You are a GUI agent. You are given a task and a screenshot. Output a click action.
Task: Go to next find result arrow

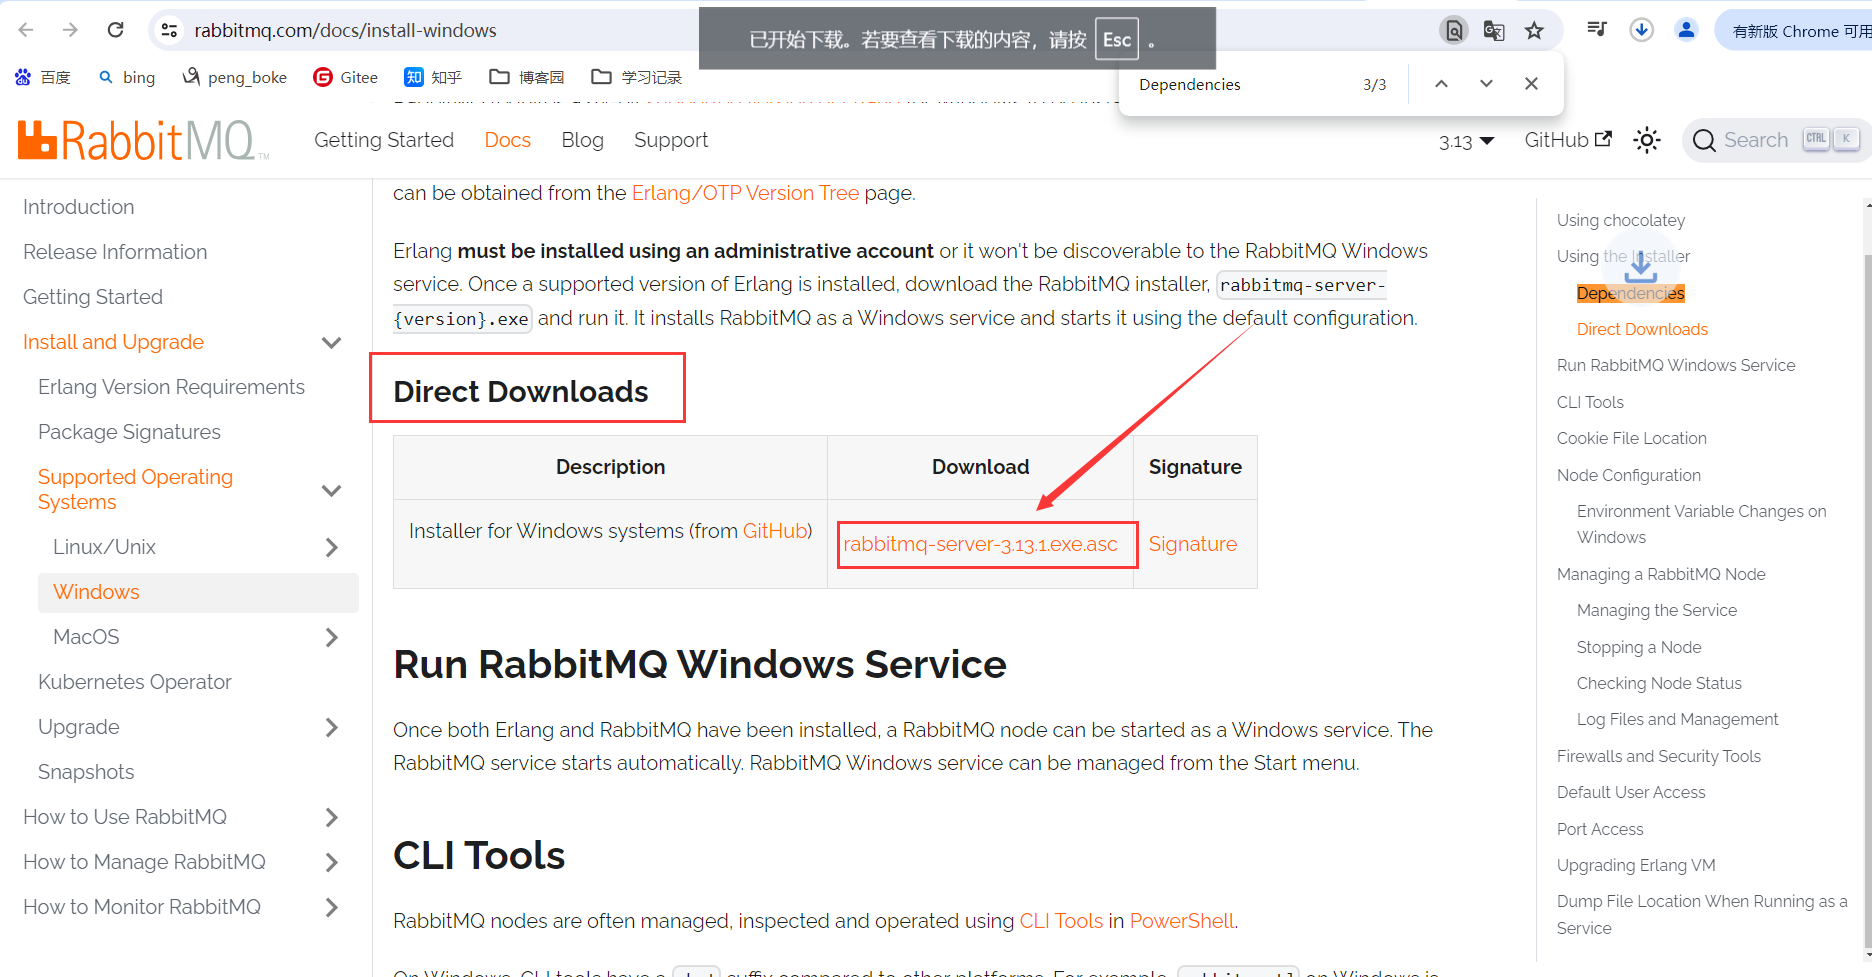(x=1486, y=84)
